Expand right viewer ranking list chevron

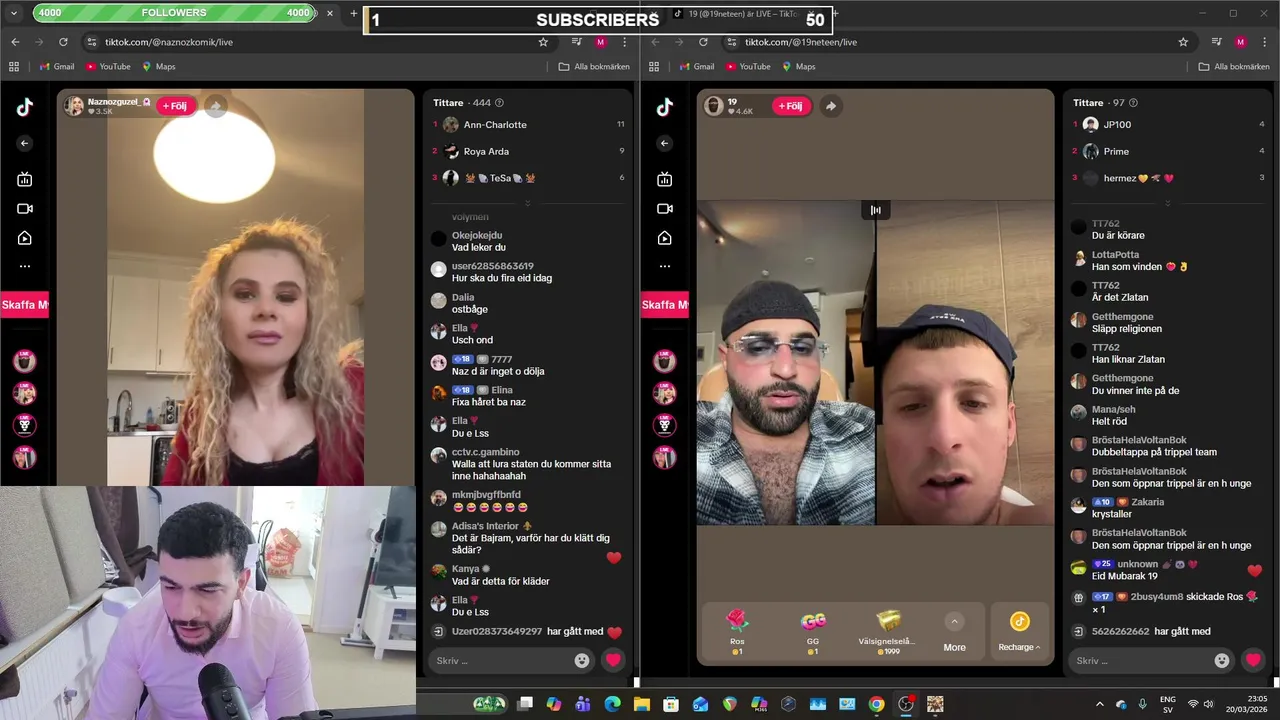click(x=1167, y=203)
